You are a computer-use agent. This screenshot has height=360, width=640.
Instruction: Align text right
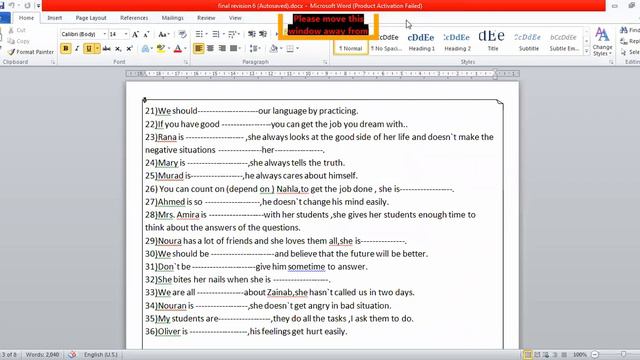point(222,49)
